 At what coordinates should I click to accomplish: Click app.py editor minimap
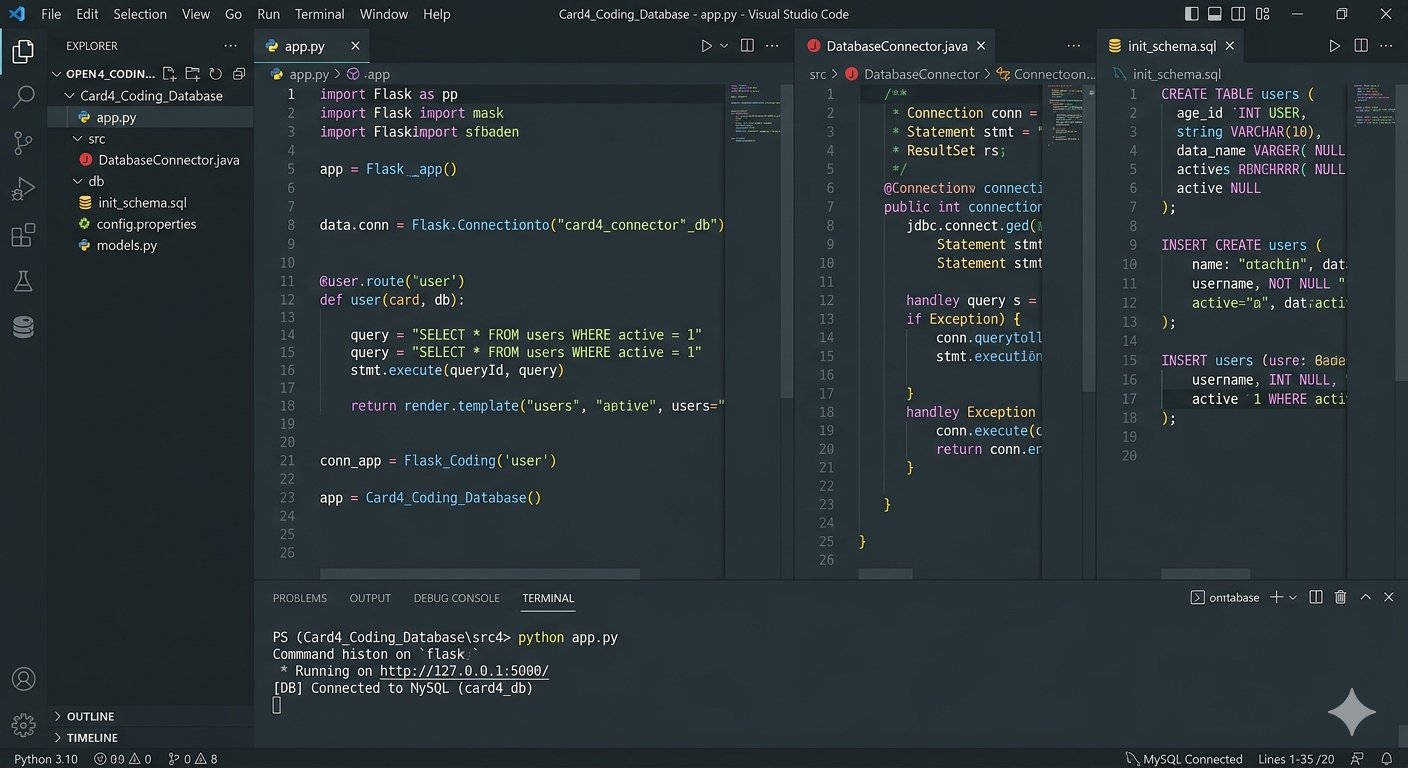tap(755, 114)
